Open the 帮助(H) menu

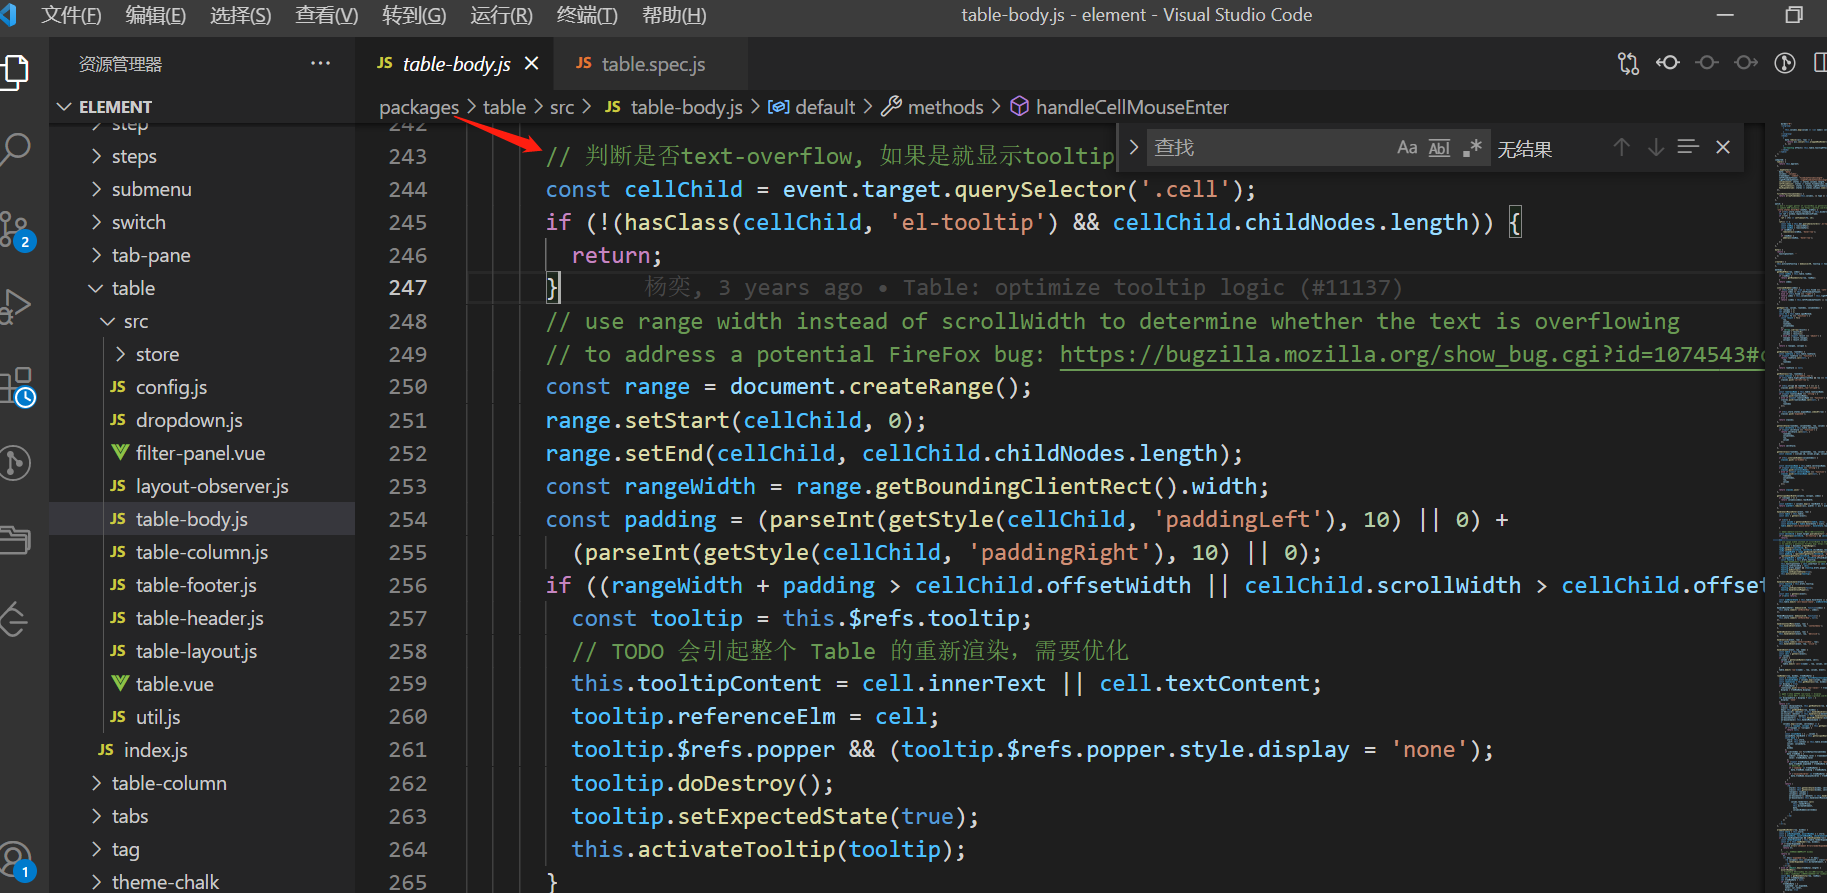click(x=674, y=15)
